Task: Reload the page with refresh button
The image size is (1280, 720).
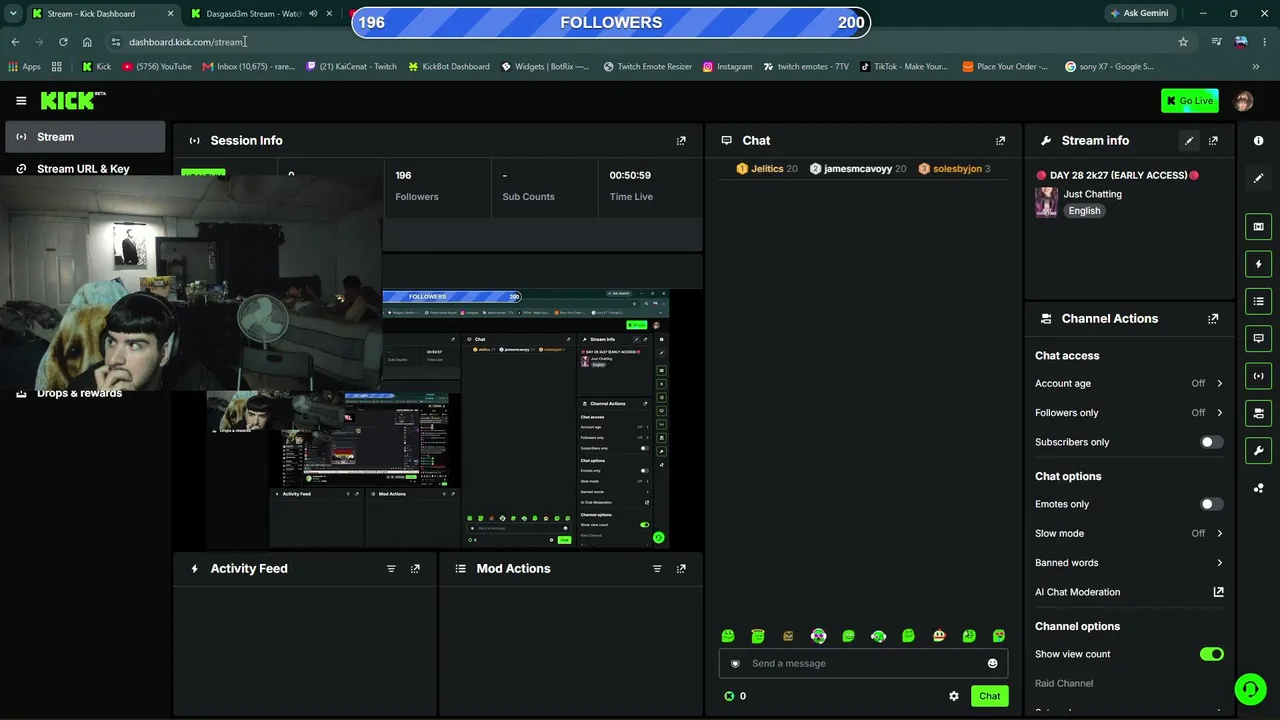Action: click(63, 42)
